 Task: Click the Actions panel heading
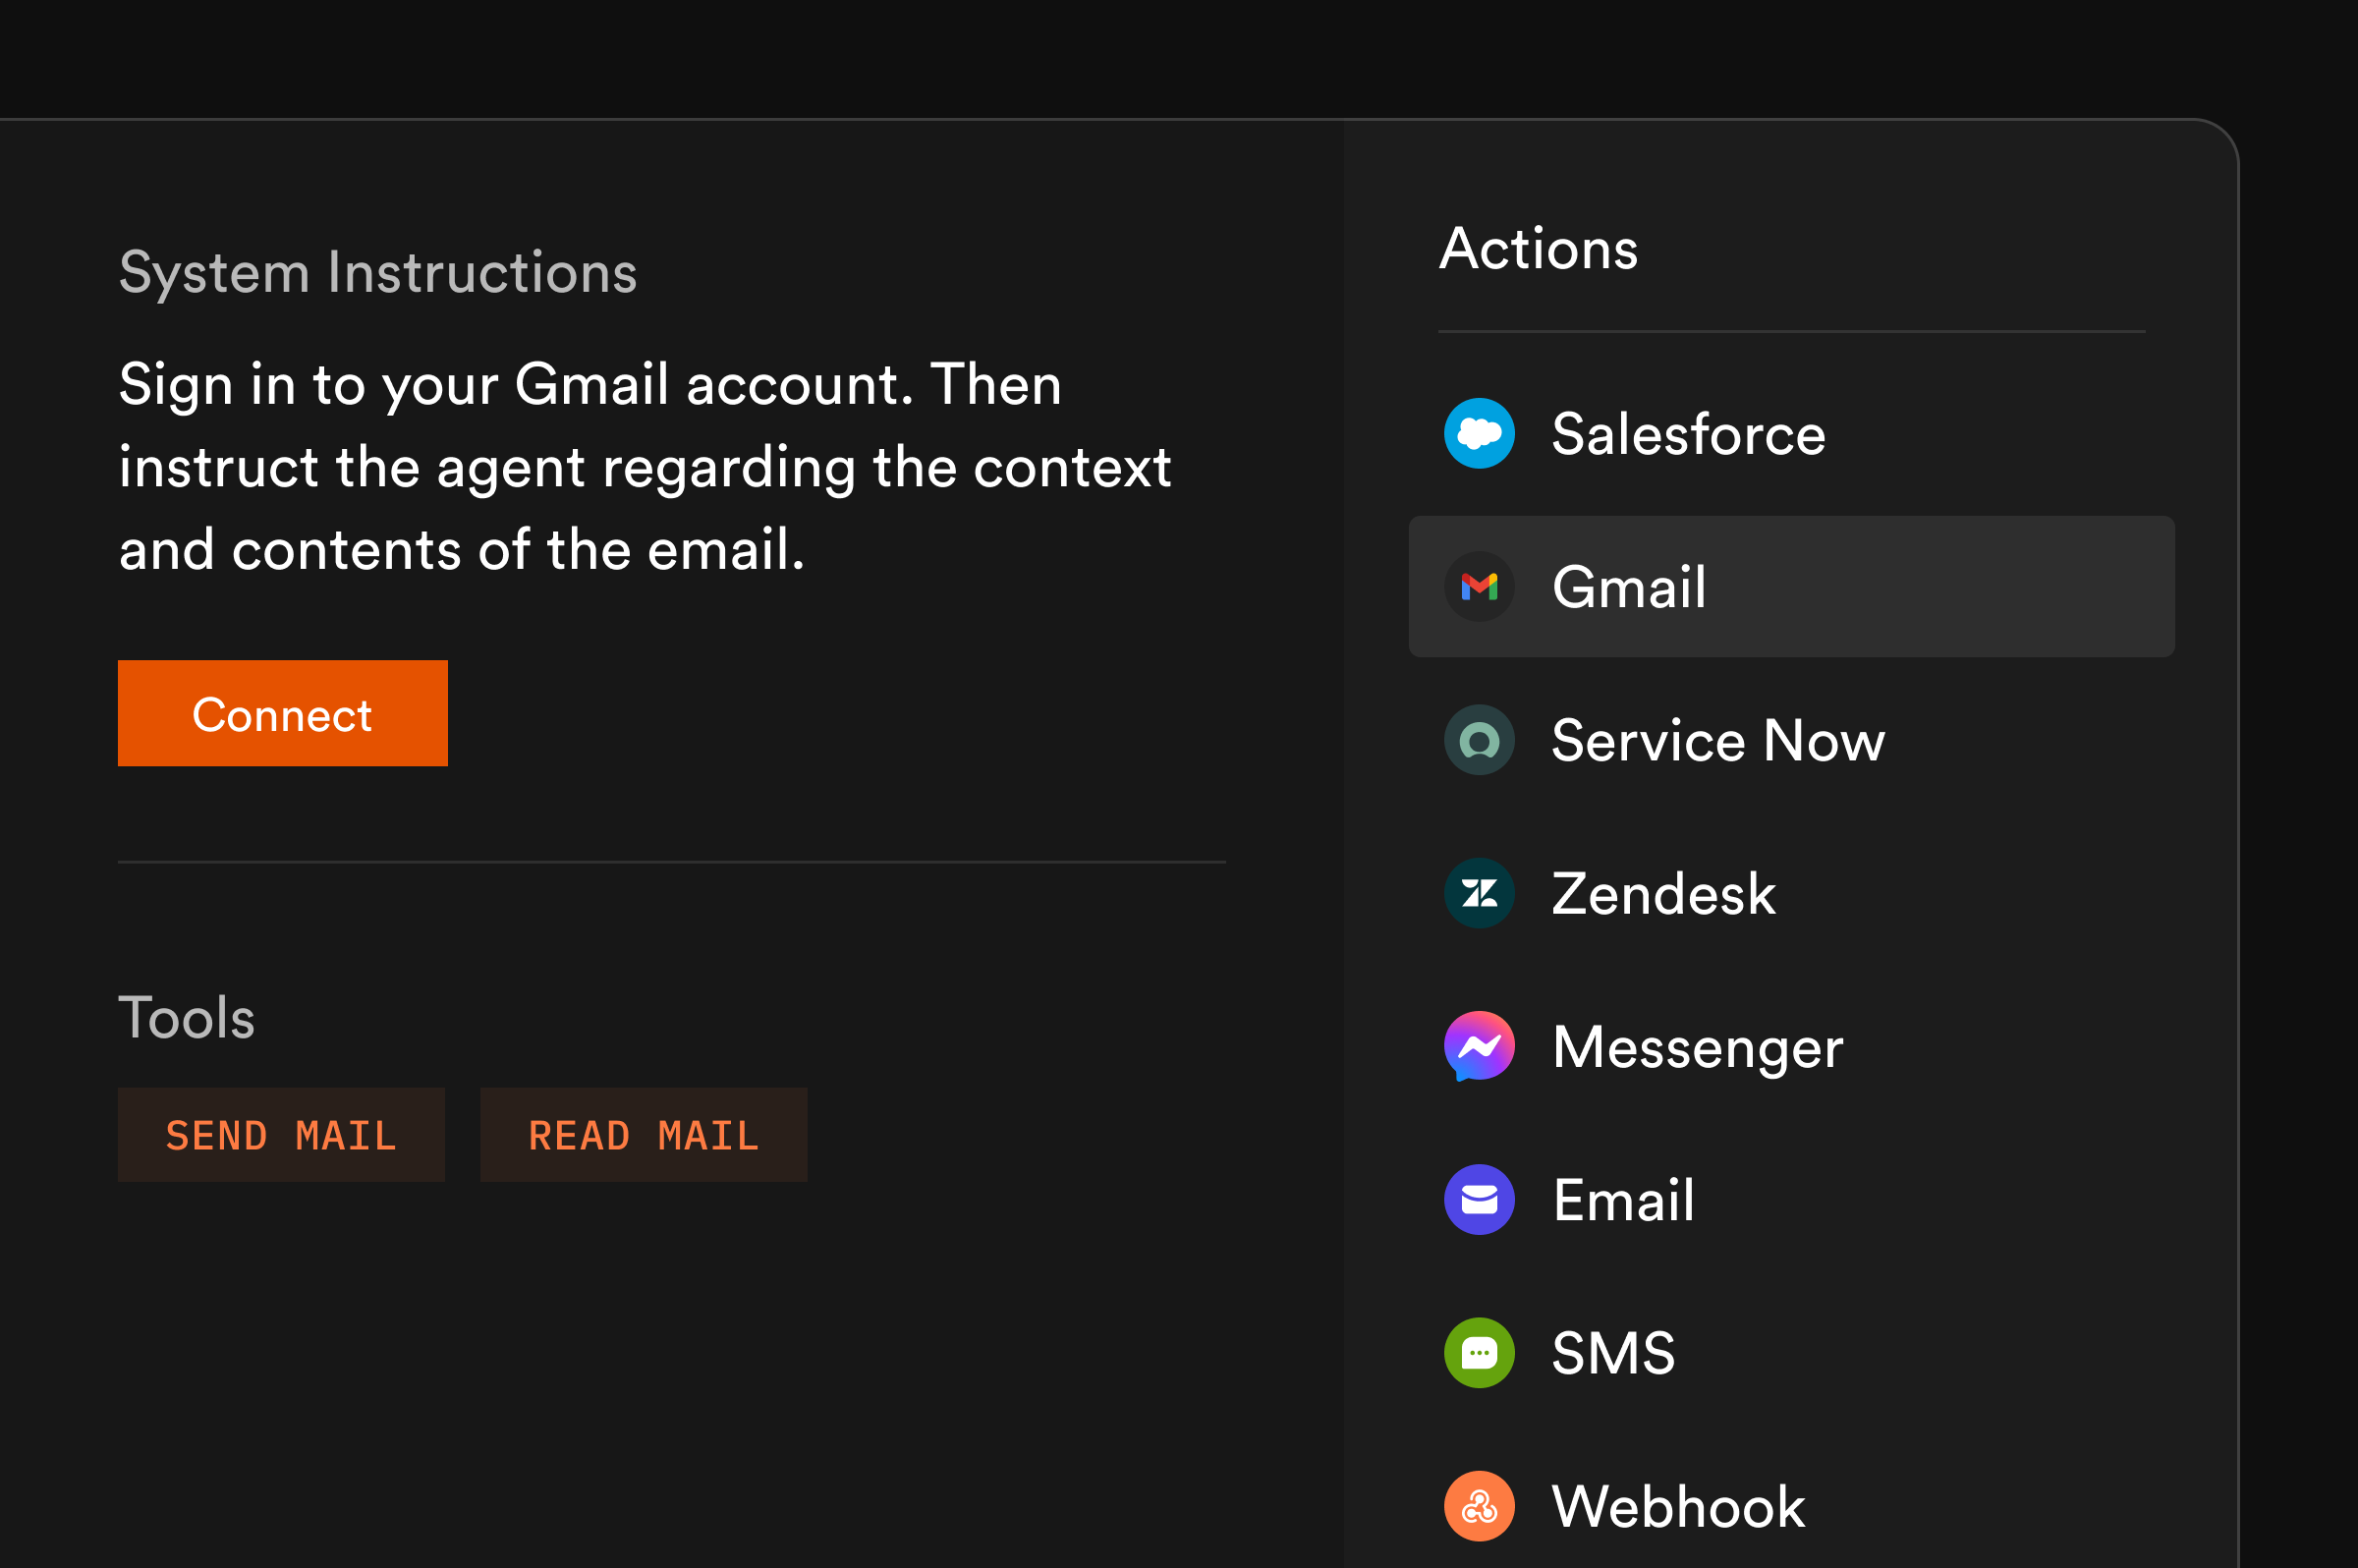click(x=1538, y=248)
